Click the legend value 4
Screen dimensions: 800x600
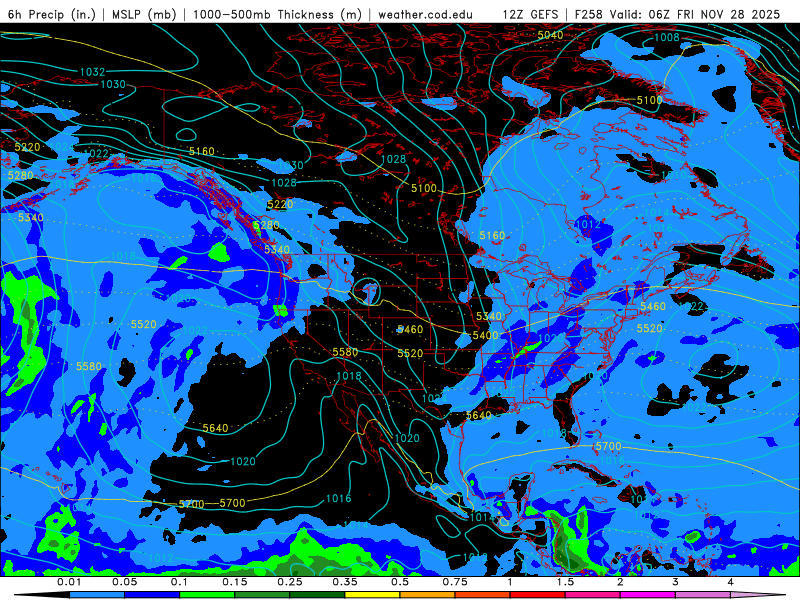(x=731, y=582)
